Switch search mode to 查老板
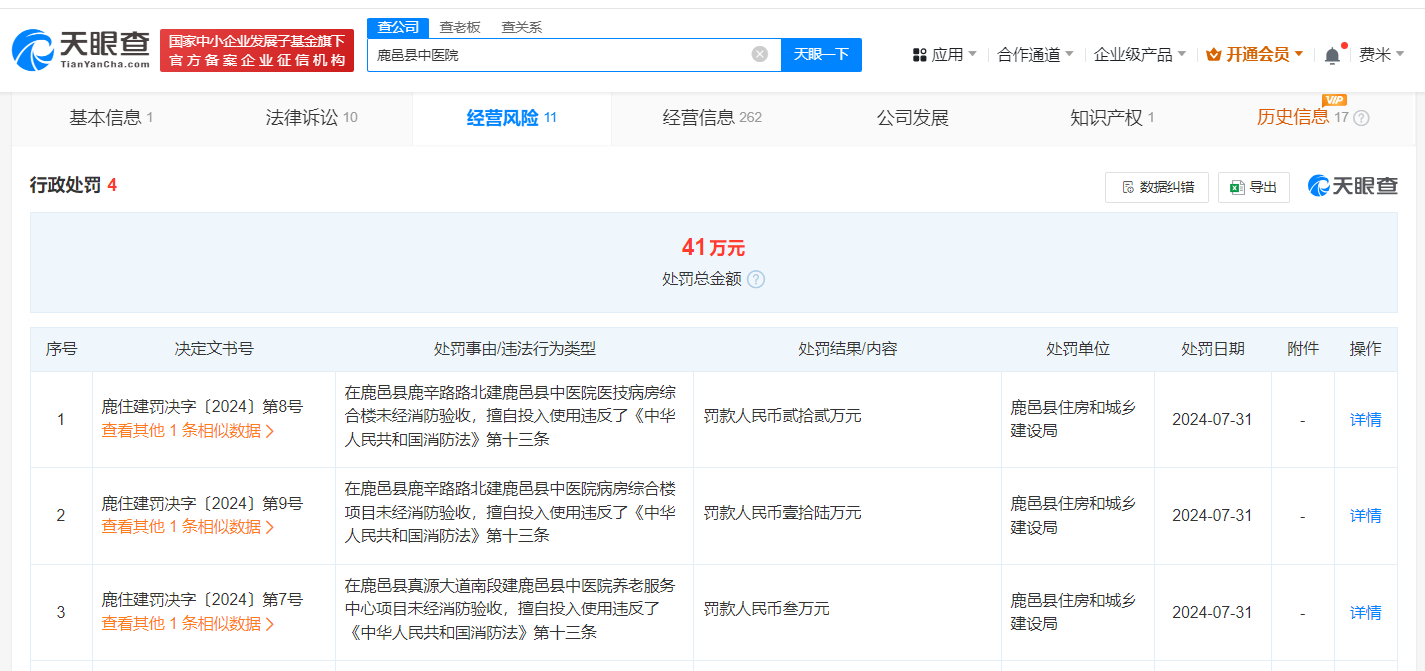 coord(460,27)
